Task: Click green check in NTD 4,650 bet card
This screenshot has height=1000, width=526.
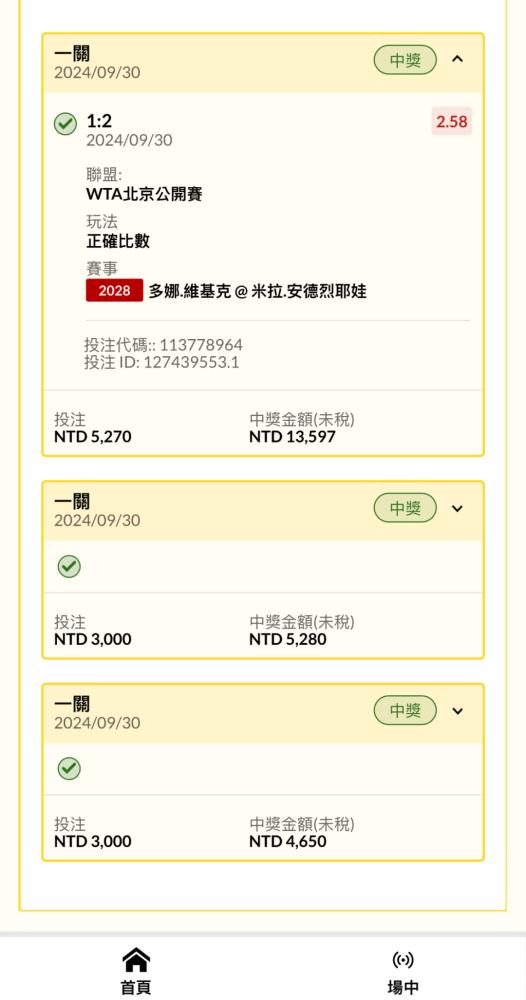Action: coord(69,768)
